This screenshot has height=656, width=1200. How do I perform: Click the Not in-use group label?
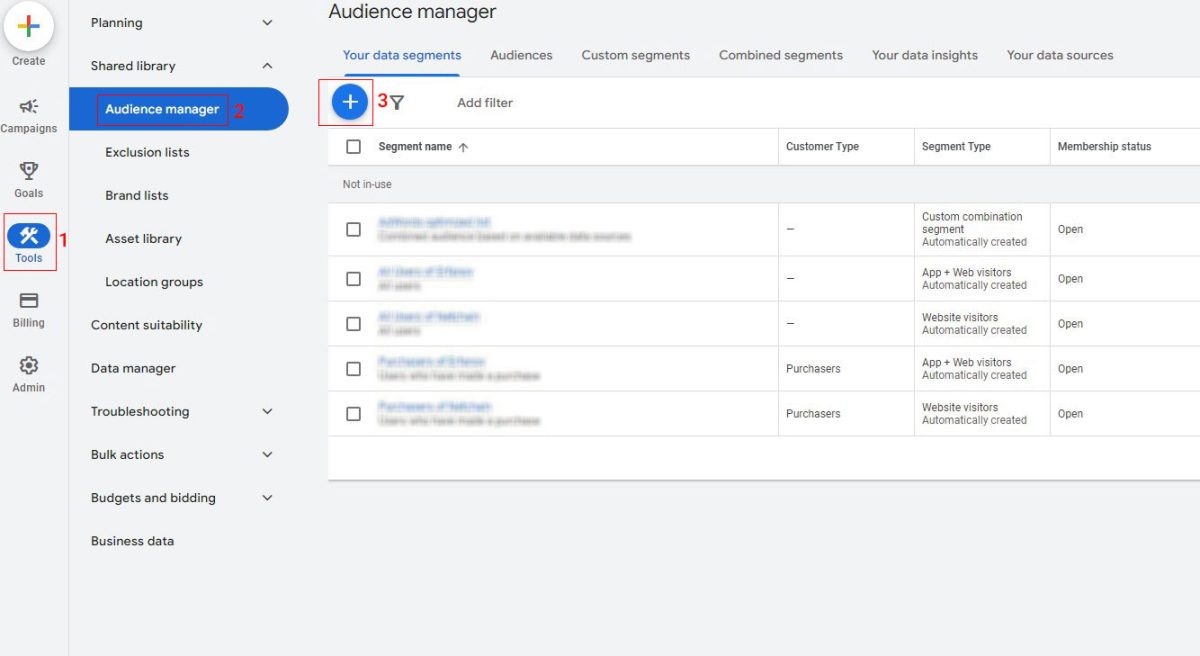click(367, 185)
